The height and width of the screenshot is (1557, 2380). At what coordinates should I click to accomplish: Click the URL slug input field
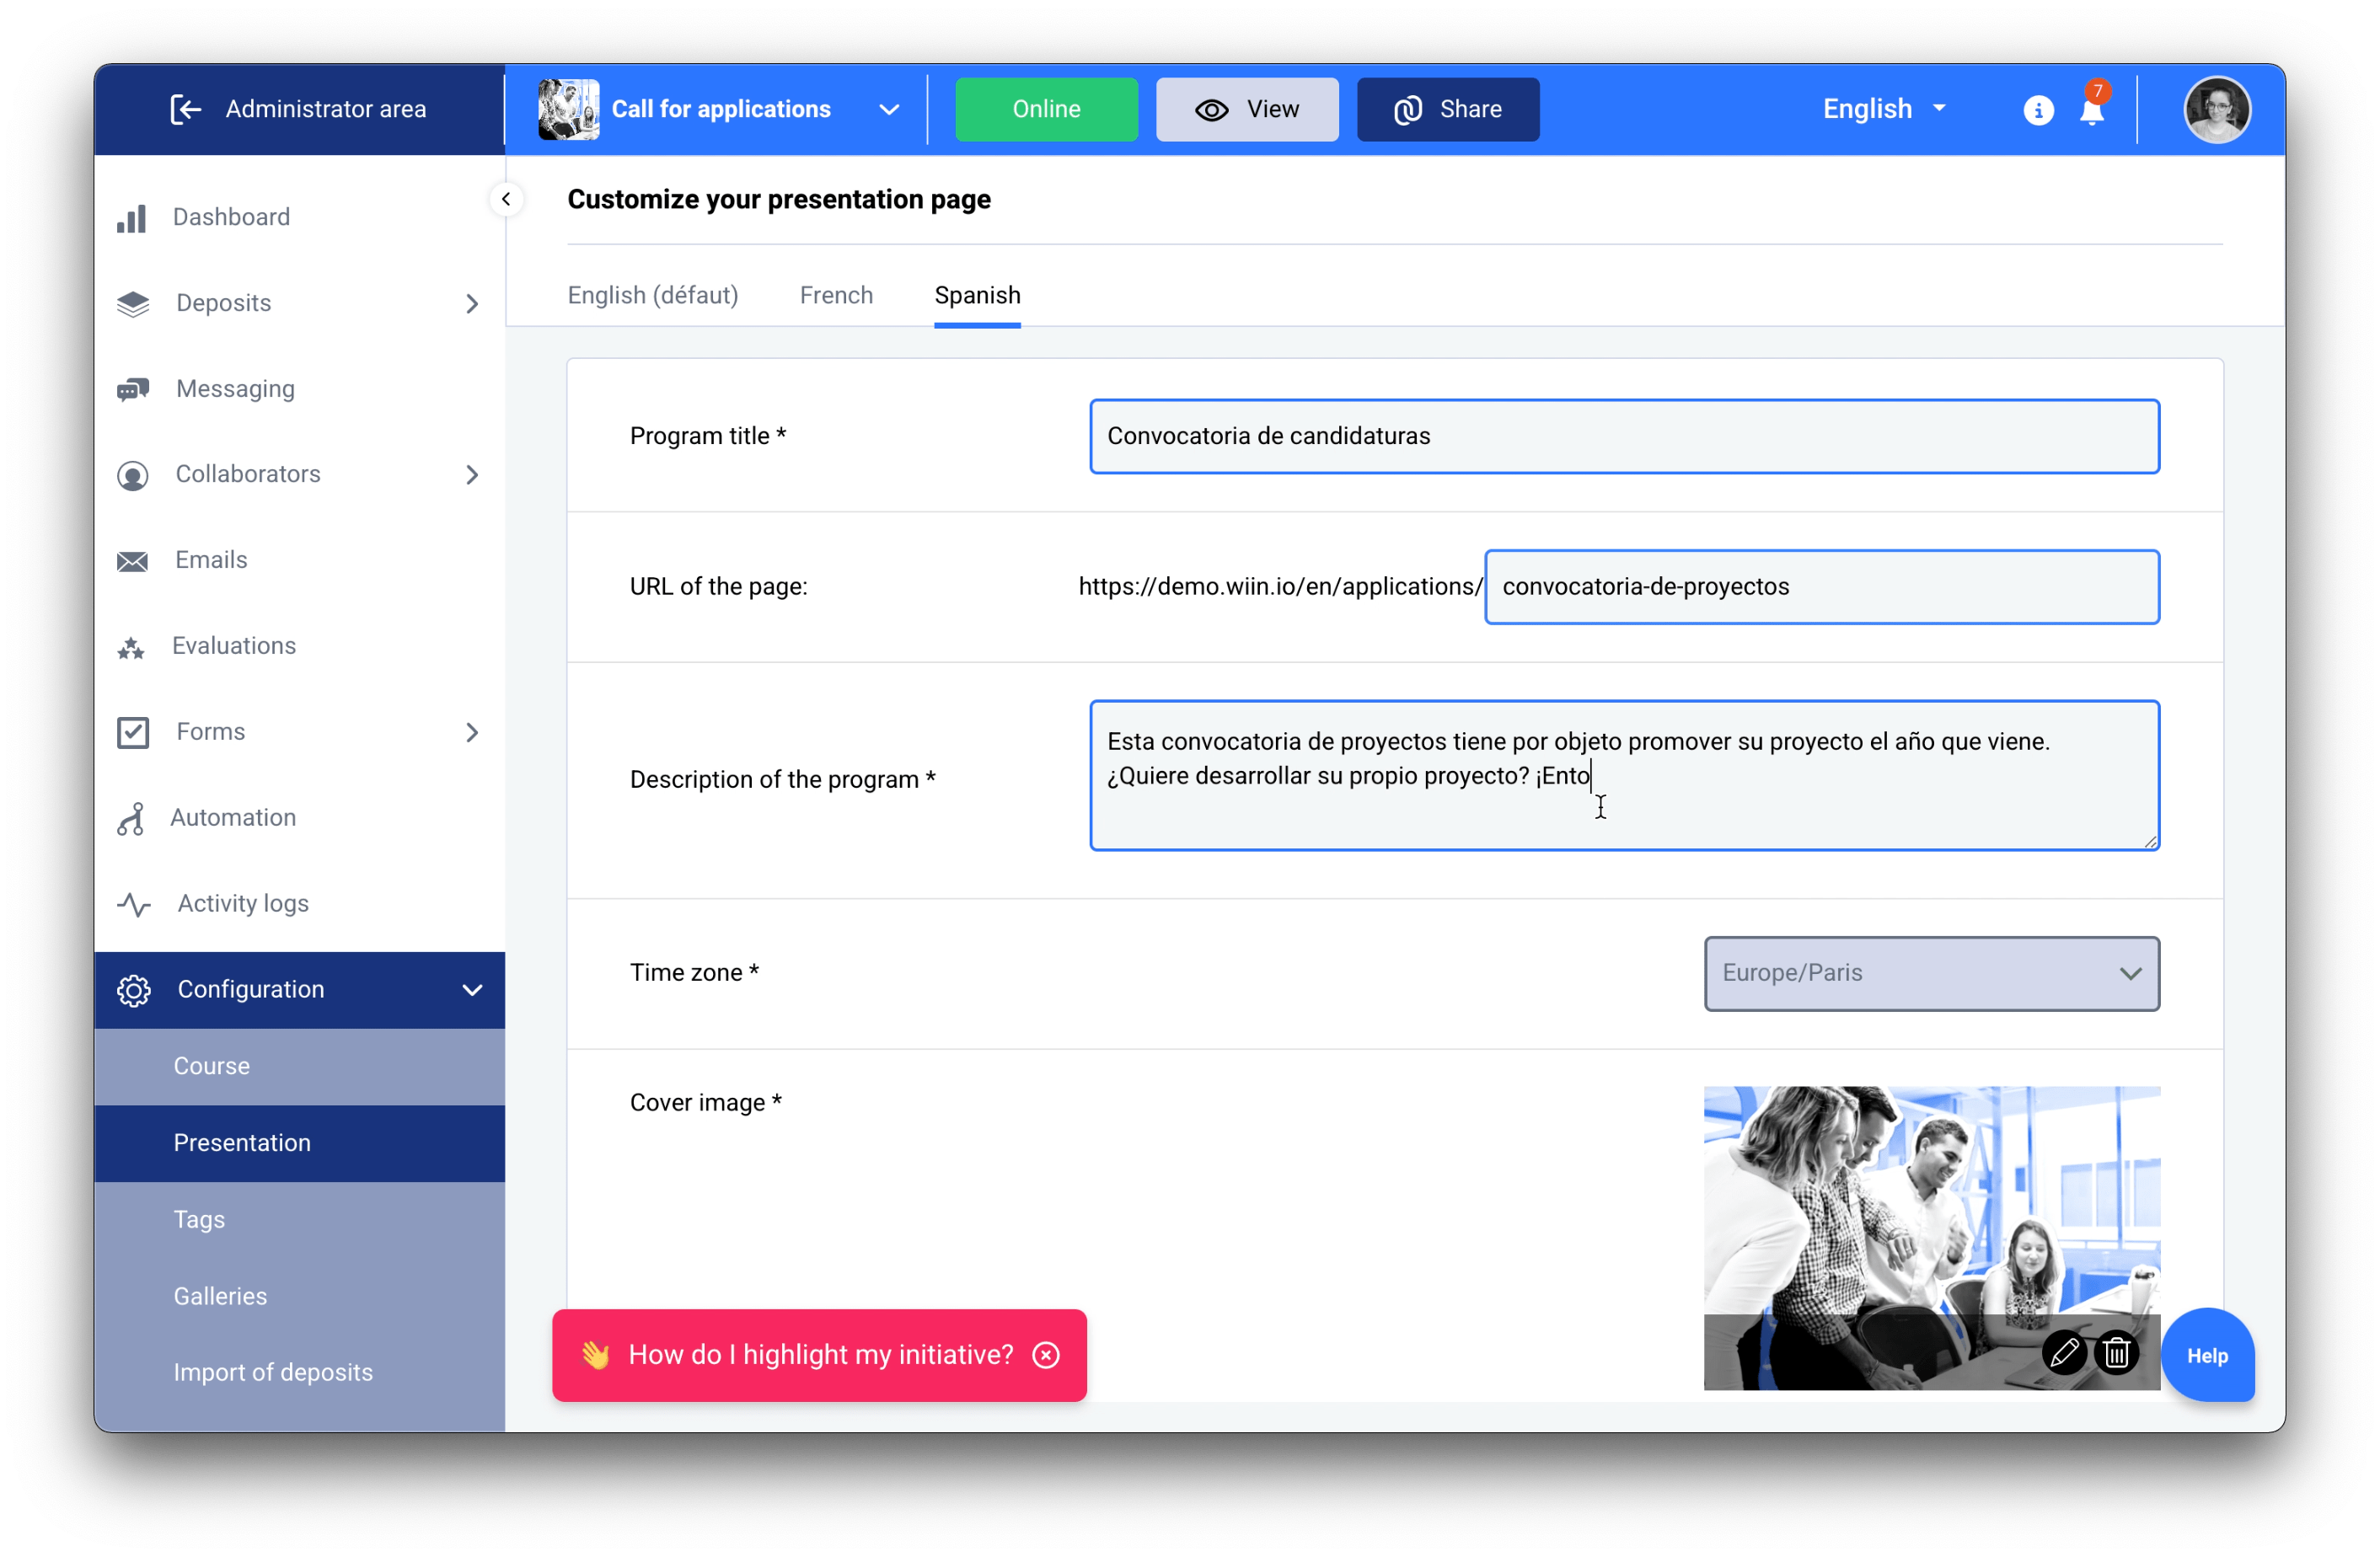click(1821, 587)
